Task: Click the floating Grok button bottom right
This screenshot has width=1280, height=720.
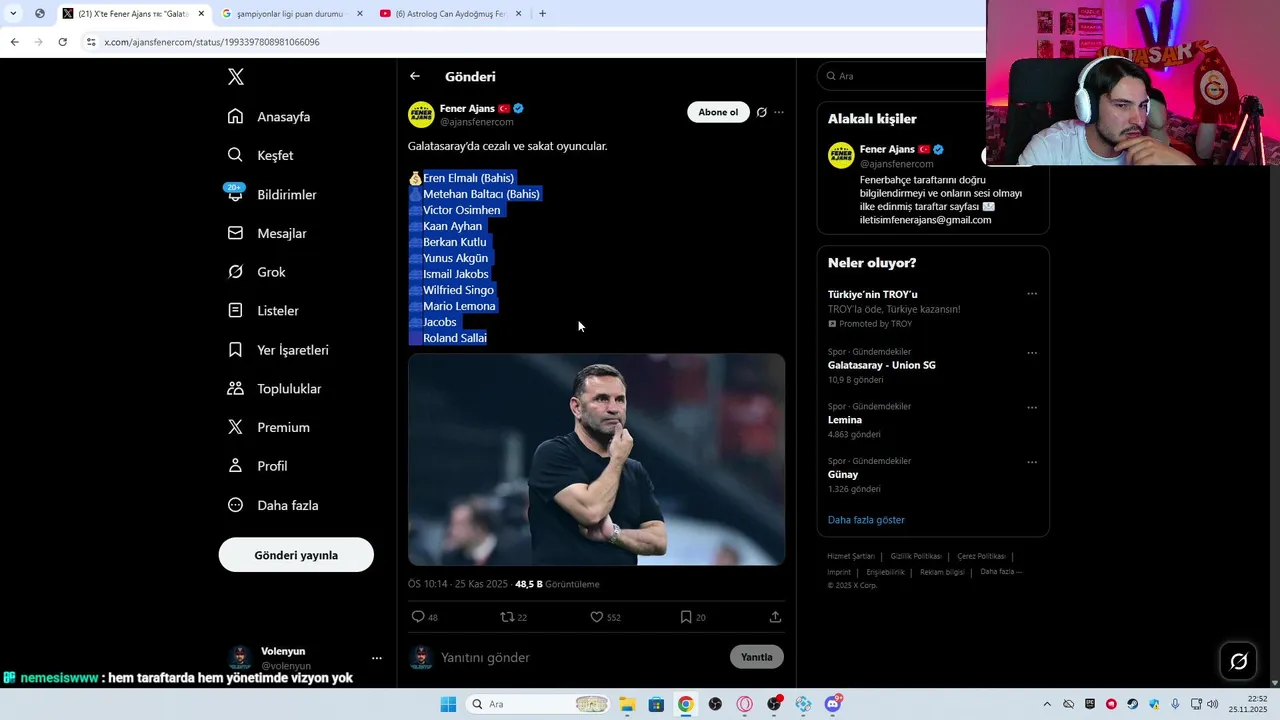Action: 1238,661
